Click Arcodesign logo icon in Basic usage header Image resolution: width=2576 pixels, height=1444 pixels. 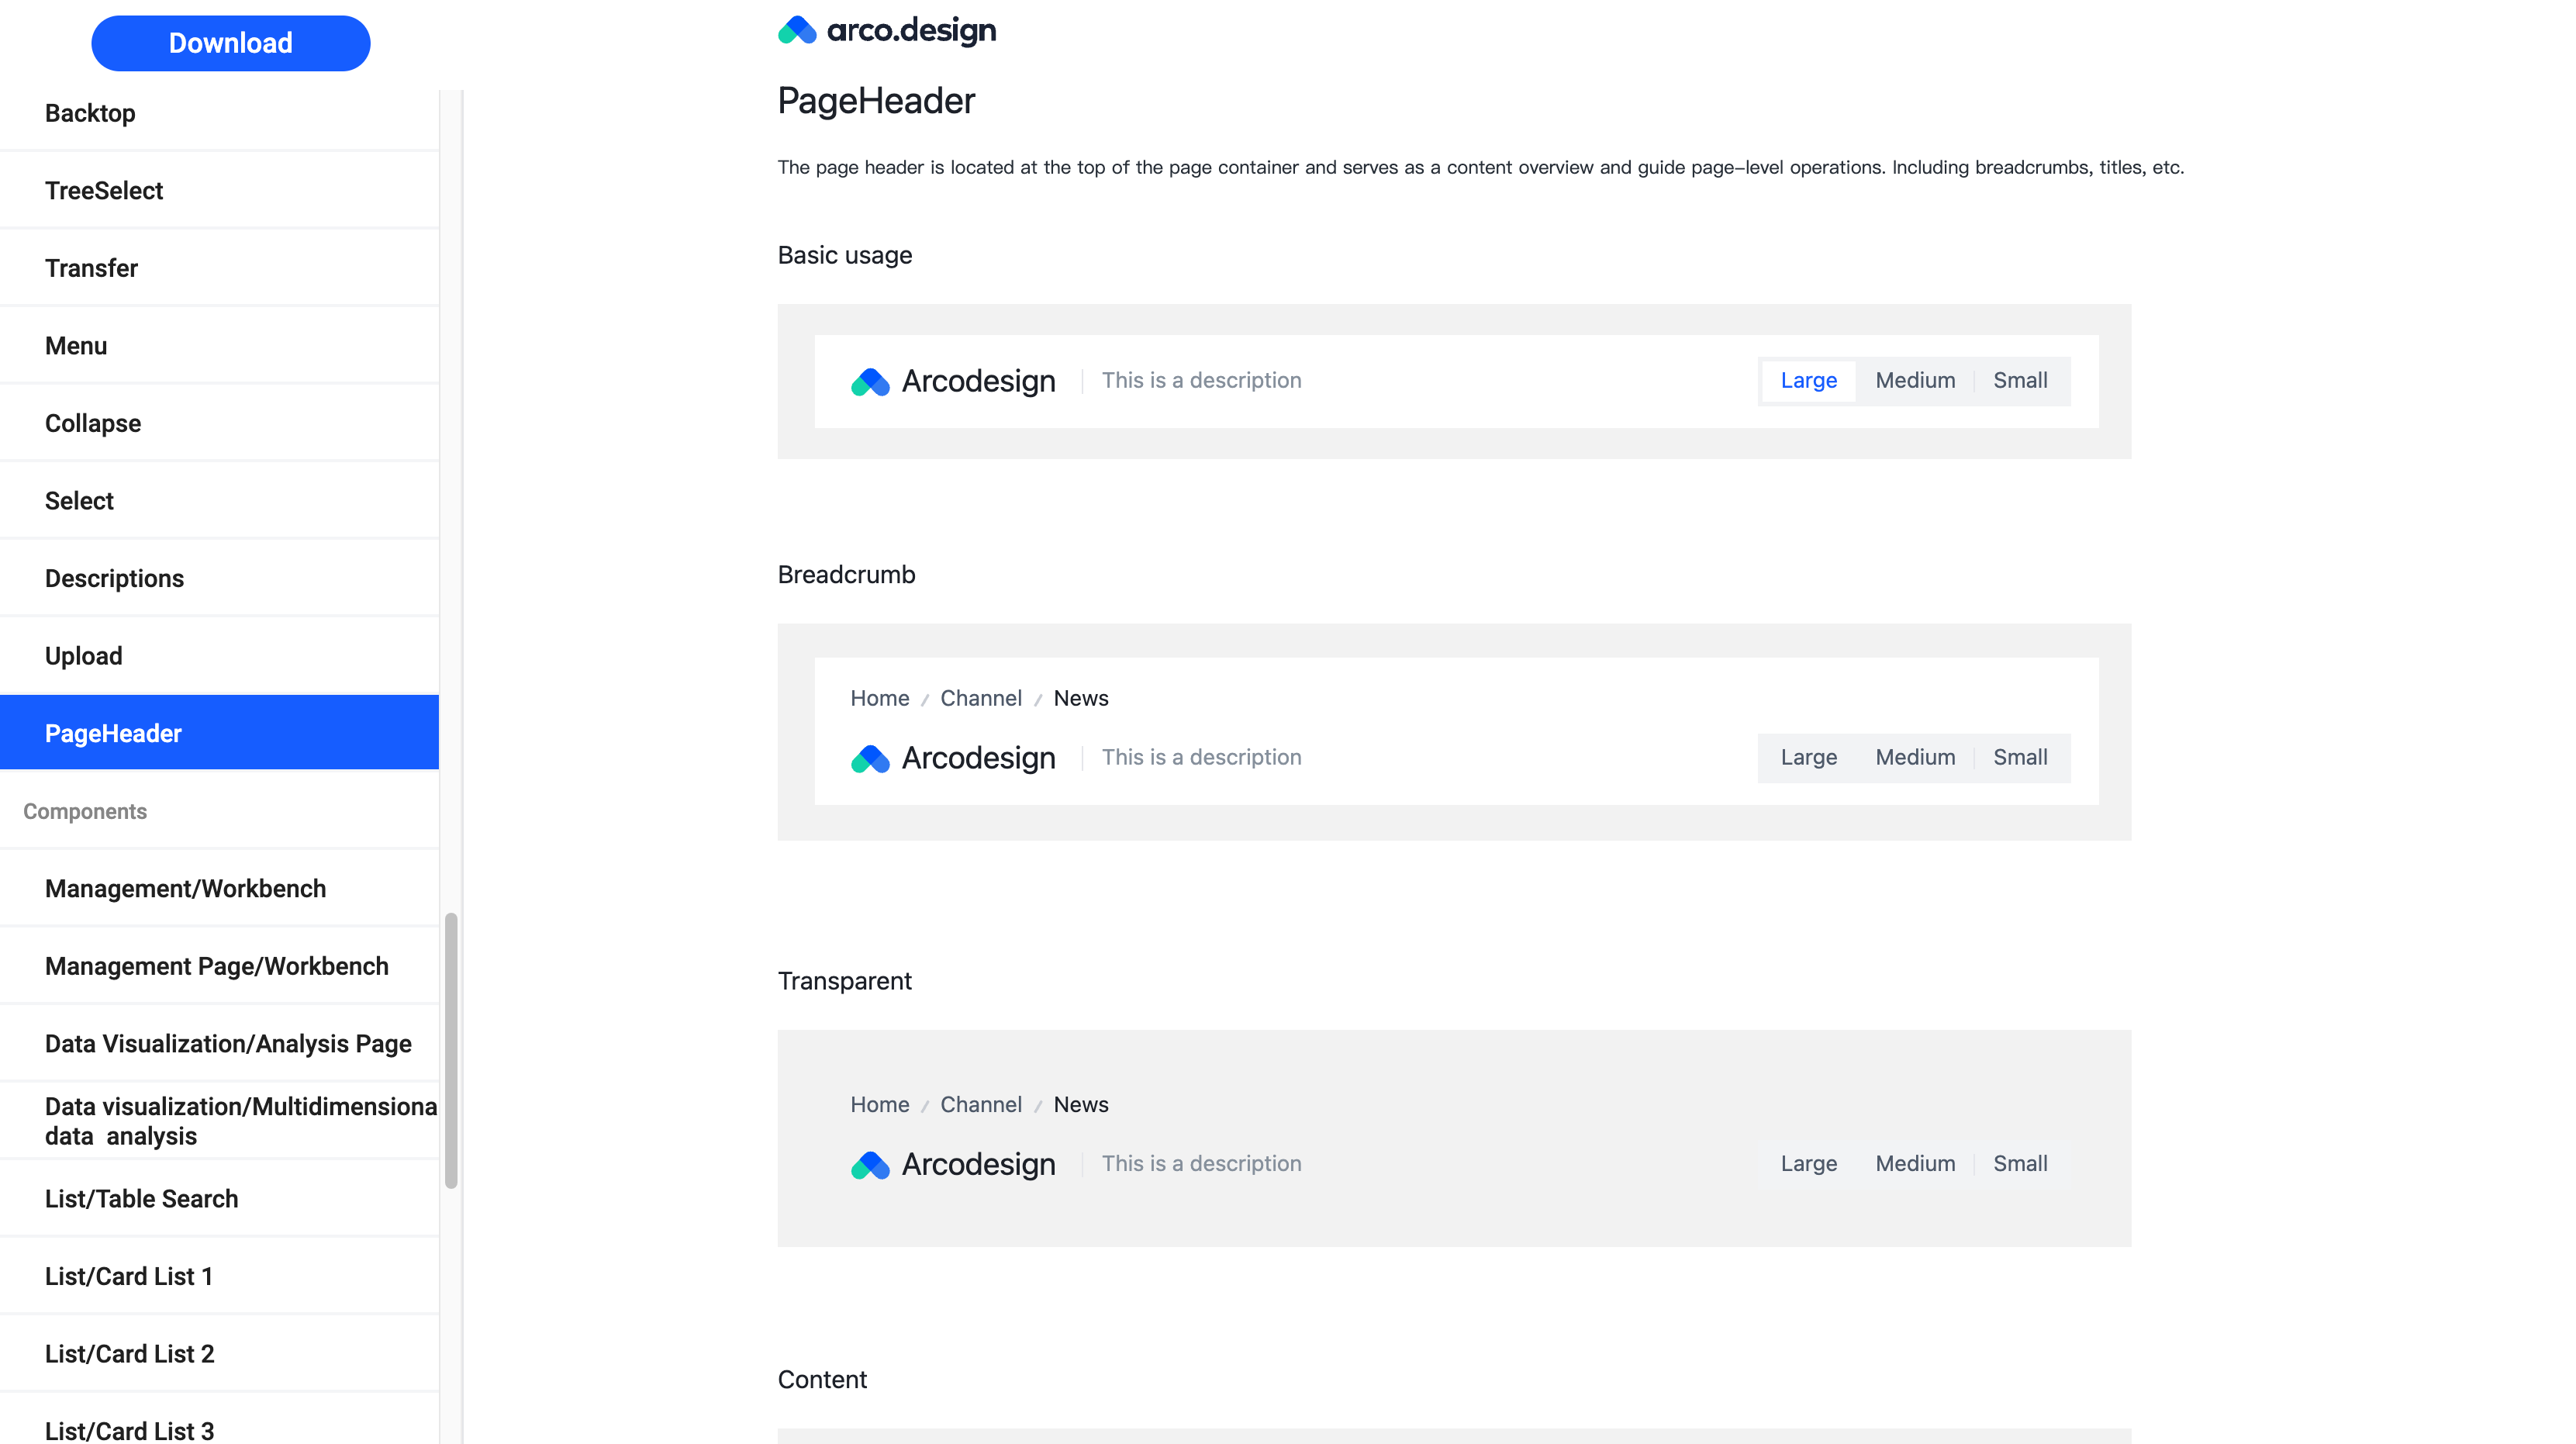(870, 381)
